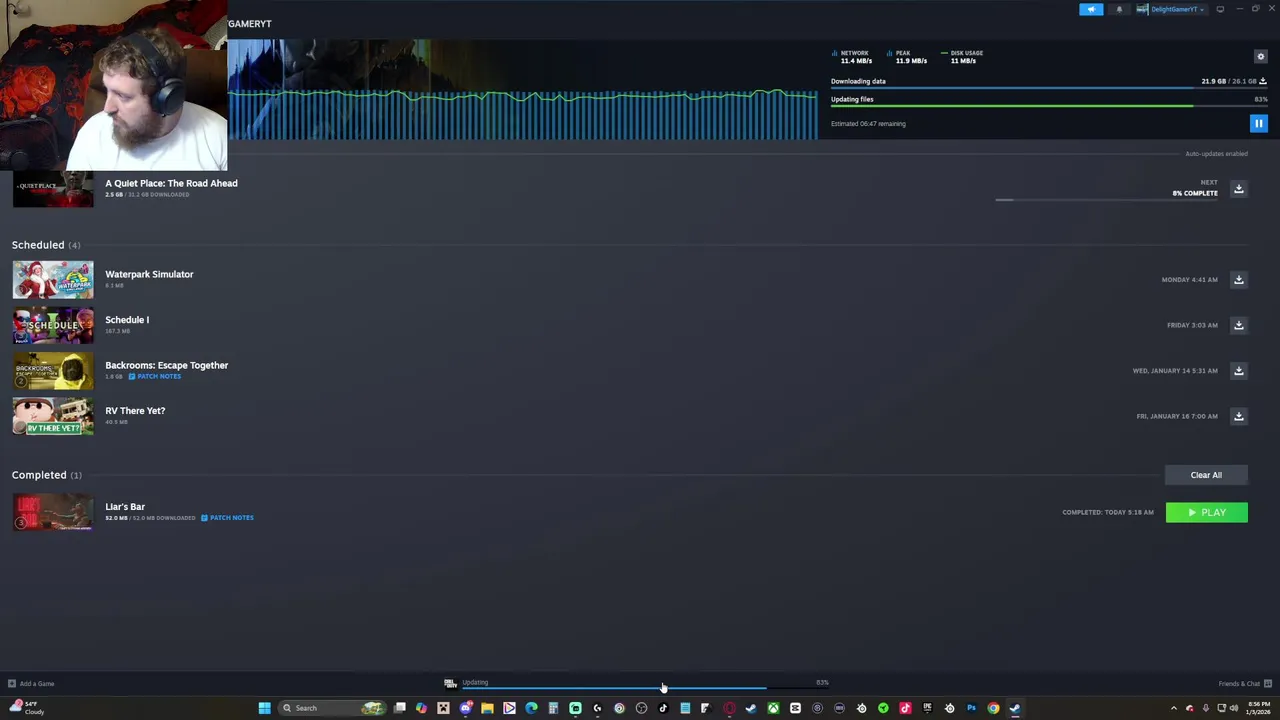This screenshot has height=720, width=1280.
Task: Open the Opera GX taskbar icon
Action: (729, 708)
